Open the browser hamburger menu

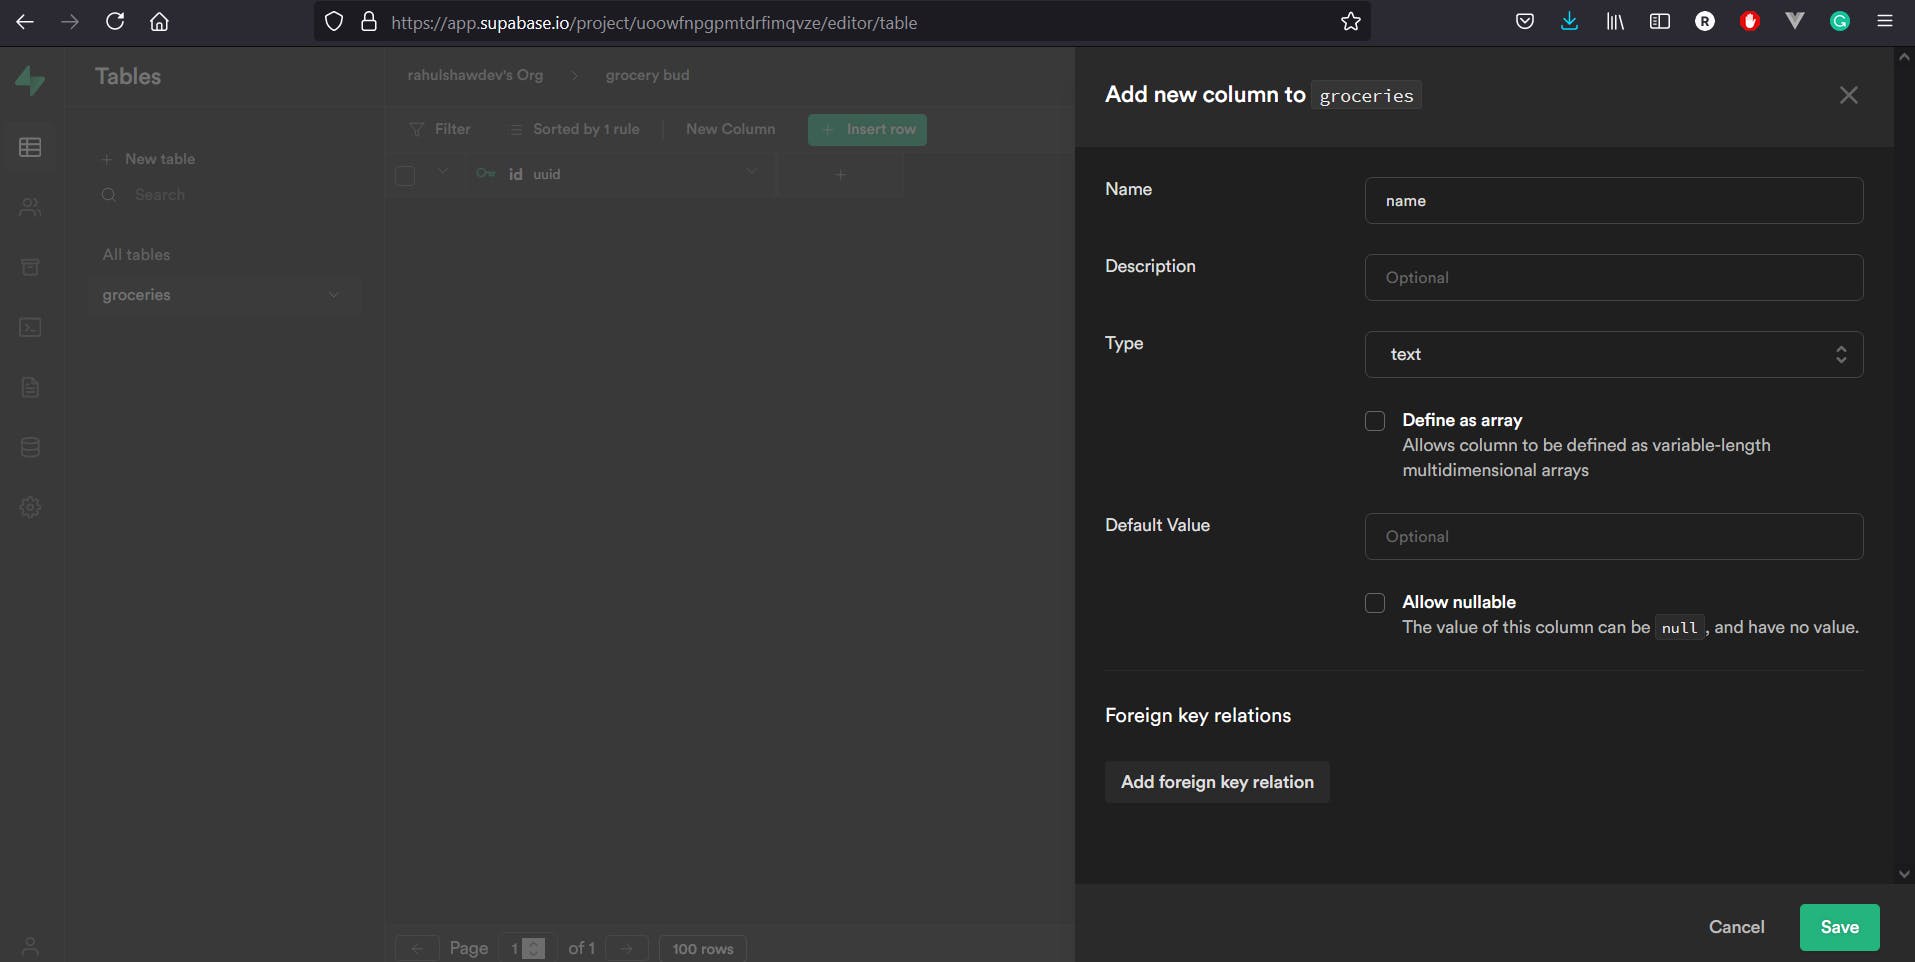[1885, 21]
